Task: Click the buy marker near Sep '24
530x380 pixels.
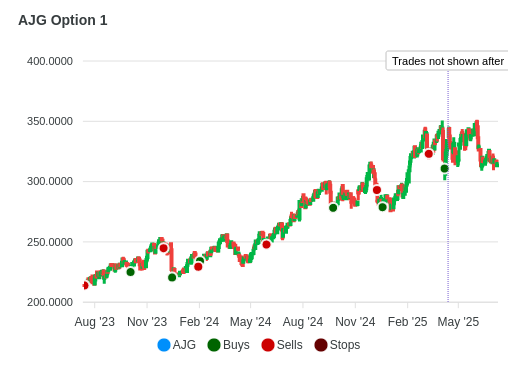Action: coord(333,208)
